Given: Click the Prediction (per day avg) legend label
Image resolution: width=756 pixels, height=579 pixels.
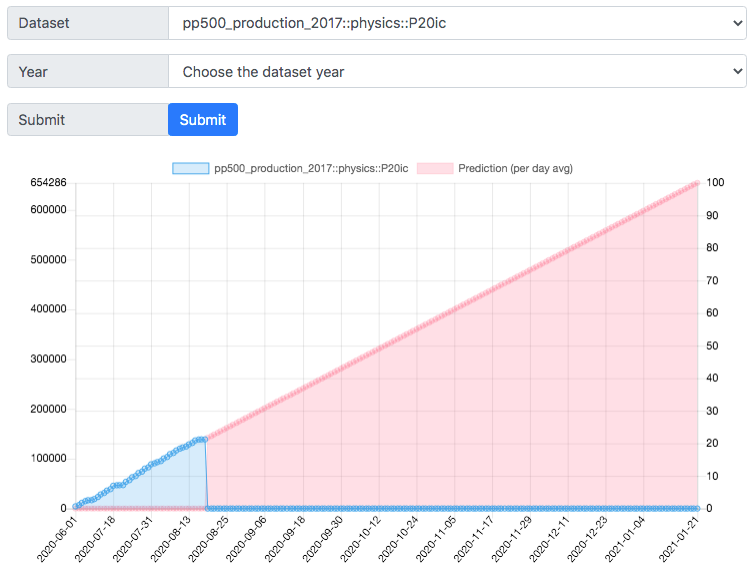Looking at the screenshot, I should (x=515, y=168).
